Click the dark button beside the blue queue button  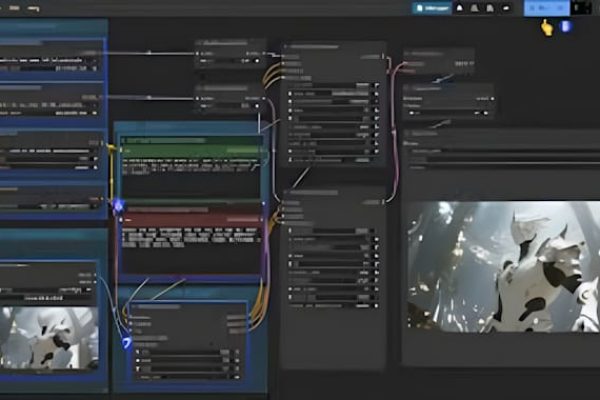pyautogui.click(x=580, y=8)
